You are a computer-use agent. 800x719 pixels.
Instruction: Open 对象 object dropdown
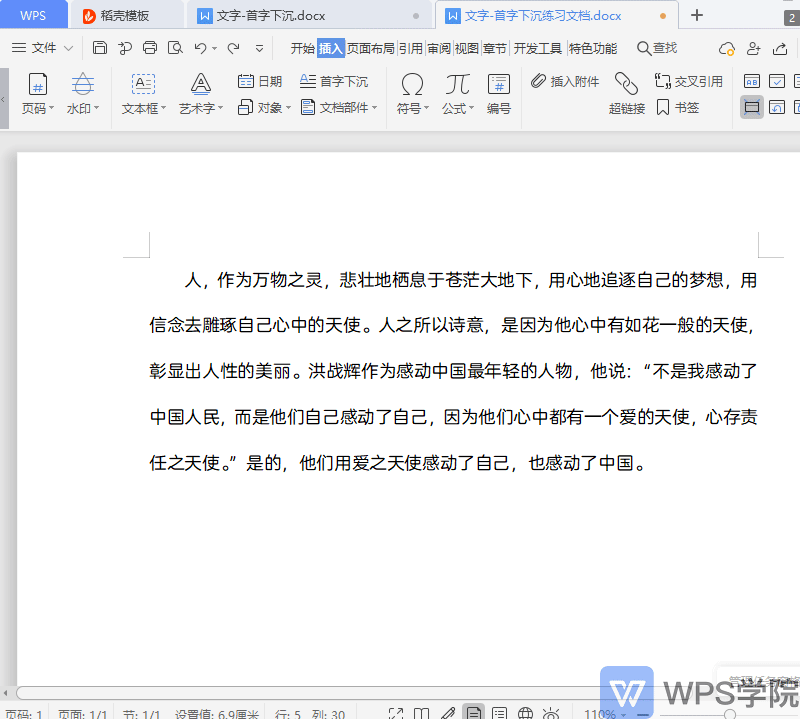coord(264,108)
